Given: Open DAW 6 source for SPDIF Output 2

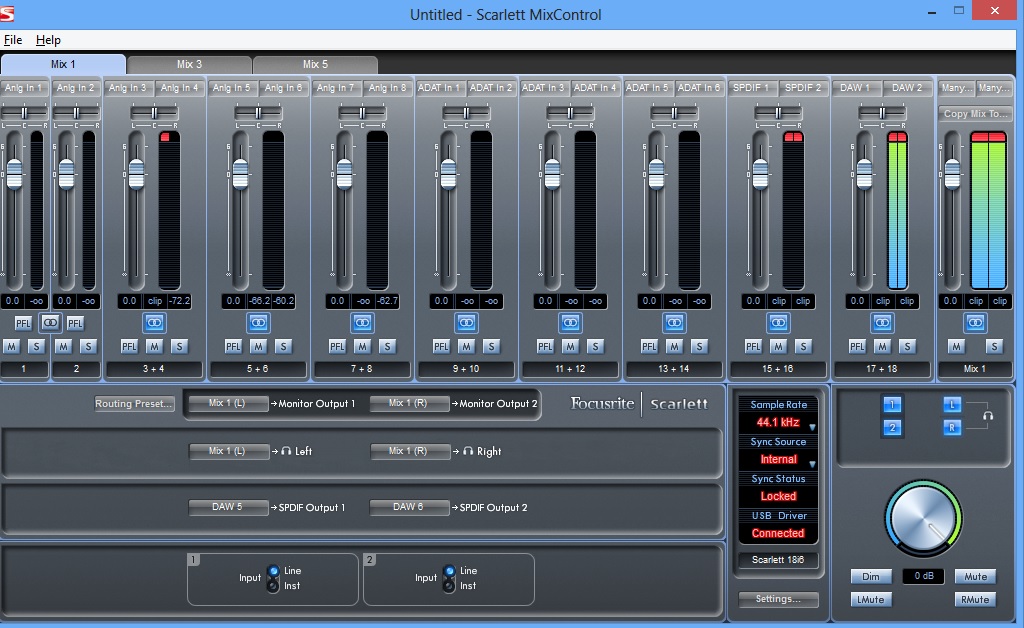Looking at the screenshot, I should 409,507.
